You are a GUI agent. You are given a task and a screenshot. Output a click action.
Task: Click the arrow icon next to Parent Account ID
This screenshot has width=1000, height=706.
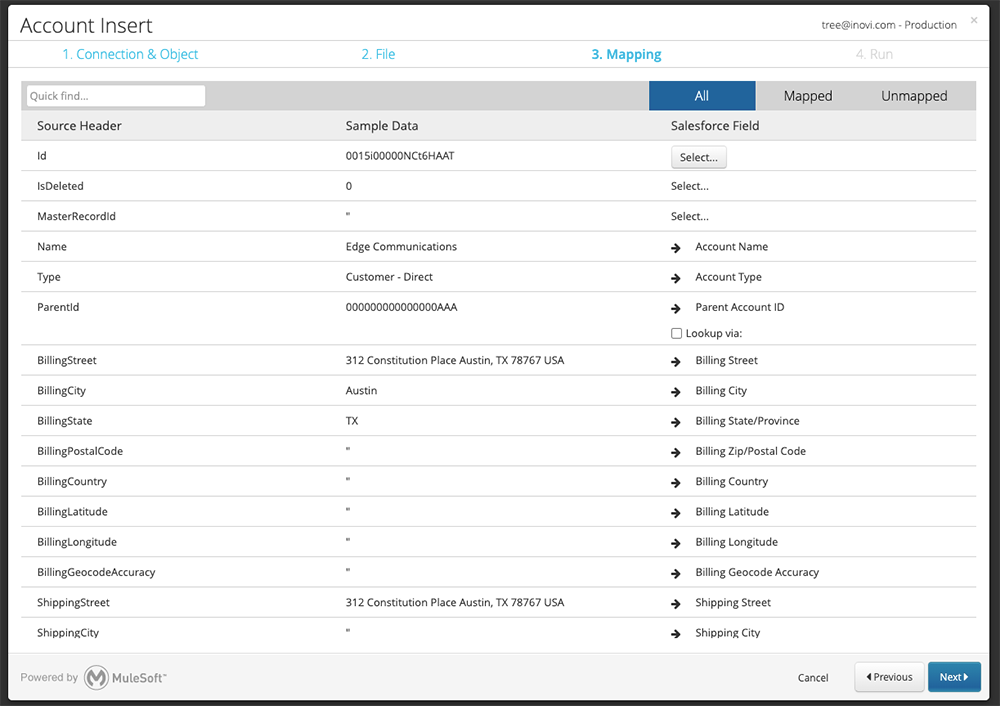pos(676,309)
